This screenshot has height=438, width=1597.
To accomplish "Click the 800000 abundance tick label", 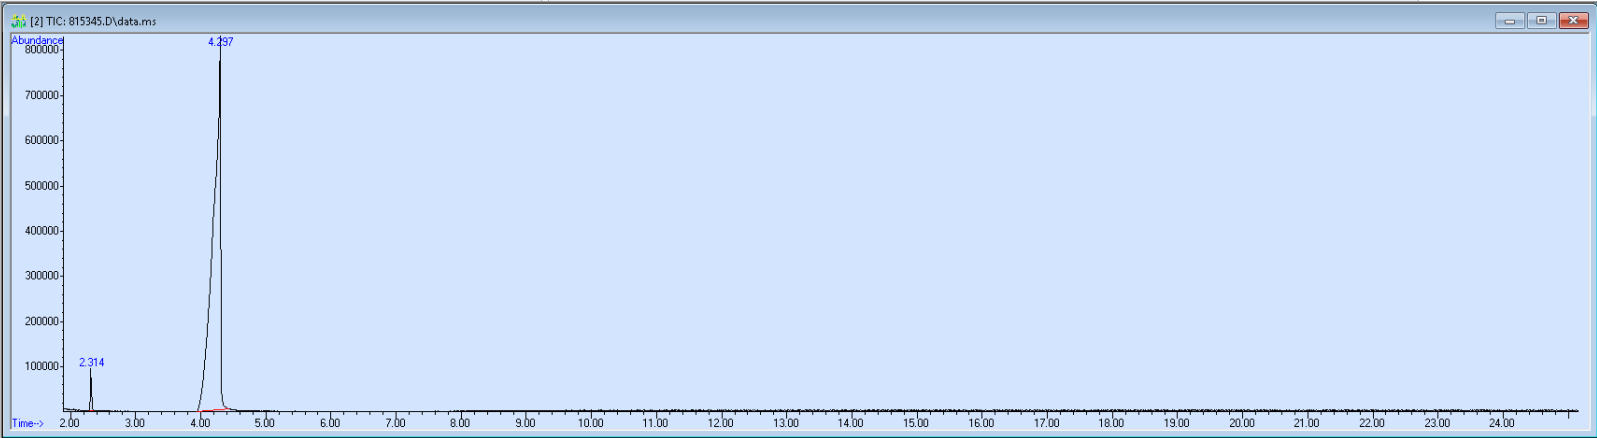I will (42, 50).
